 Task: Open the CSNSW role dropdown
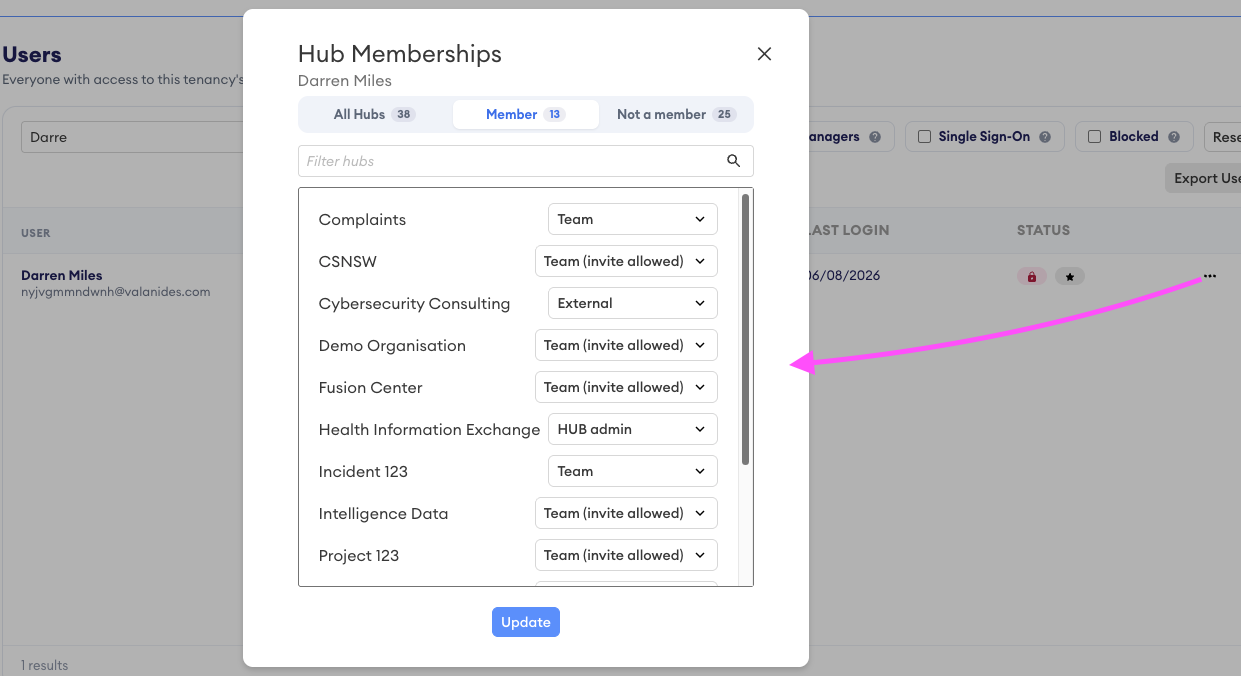[x=626, y=261]
